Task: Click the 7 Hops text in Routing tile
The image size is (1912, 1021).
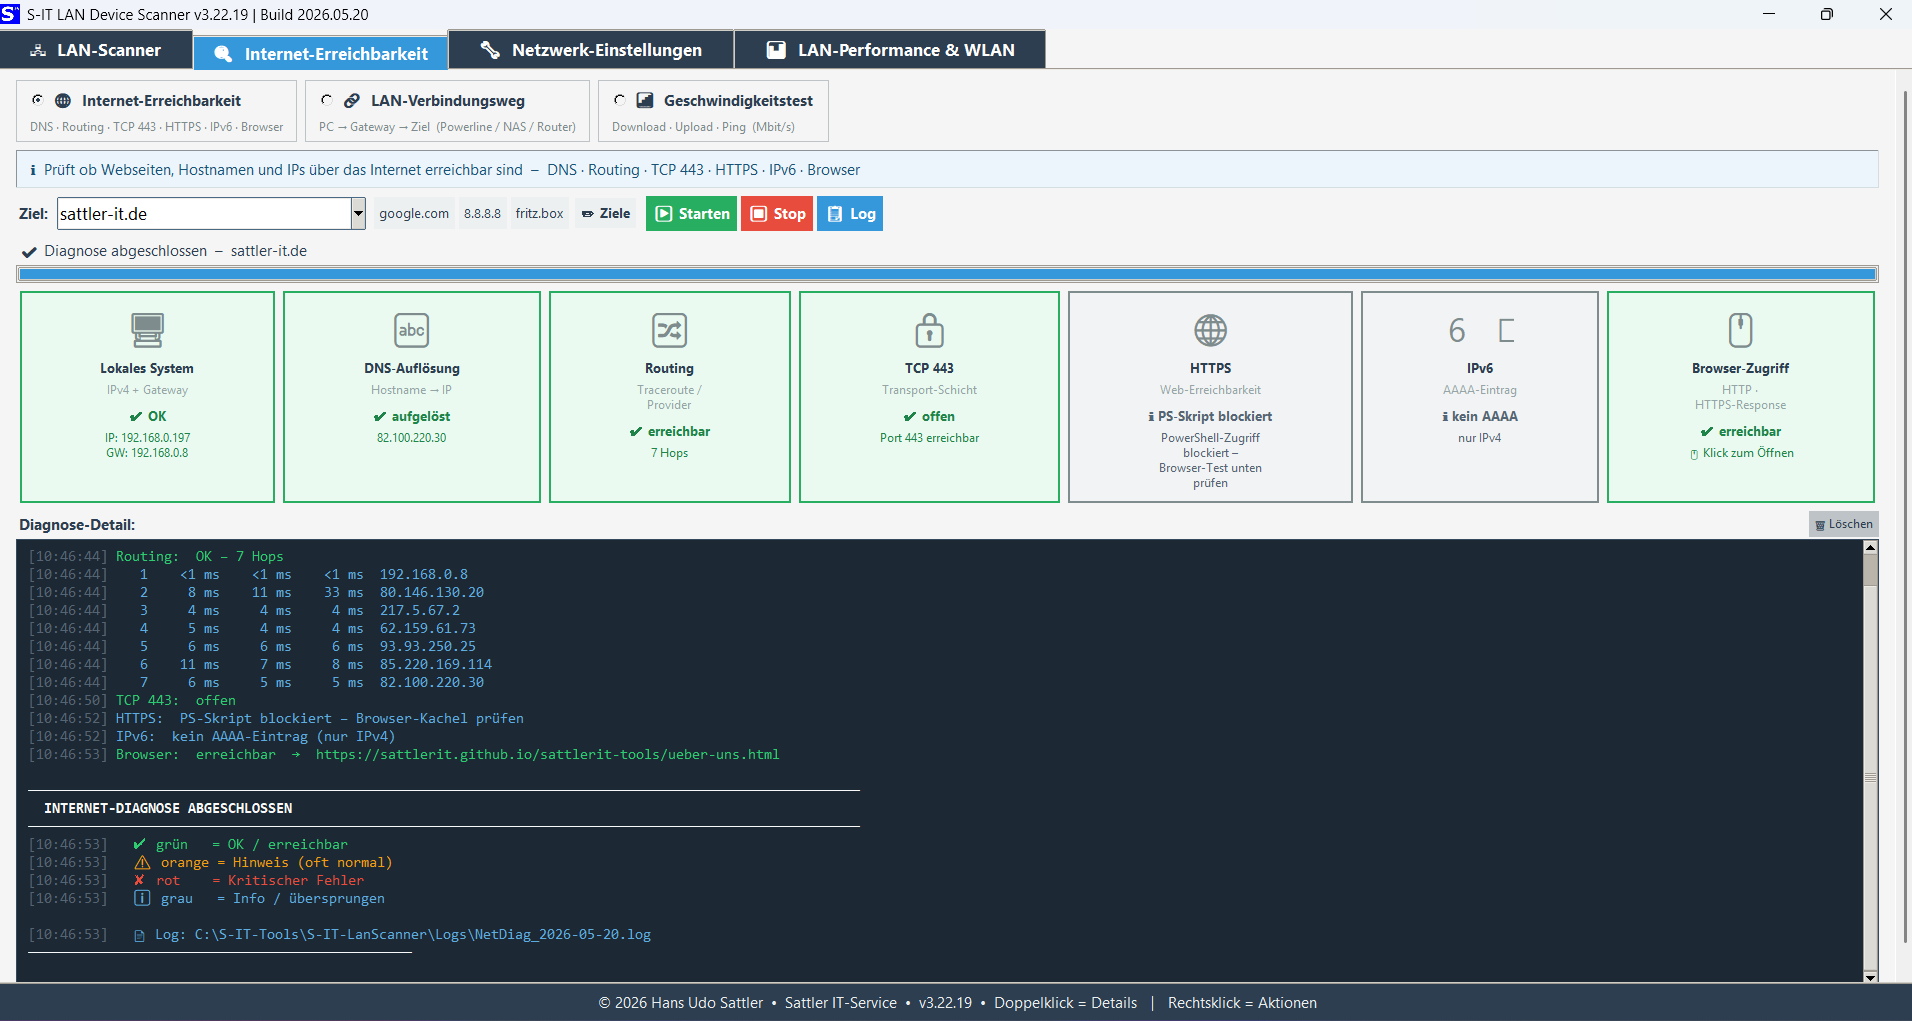Action: [669, 453]
